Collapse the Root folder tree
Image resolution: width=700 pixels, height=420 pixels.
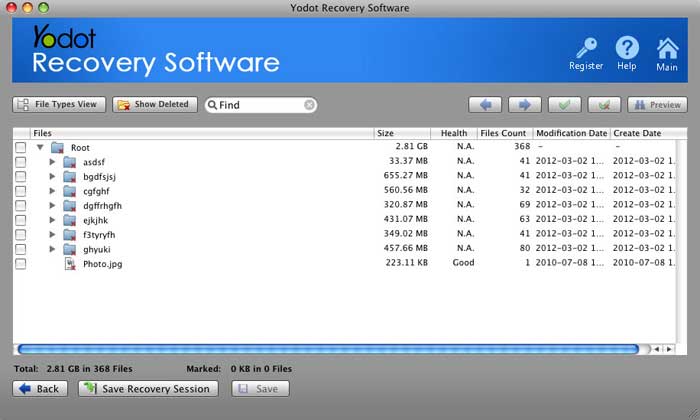(40, 148)
